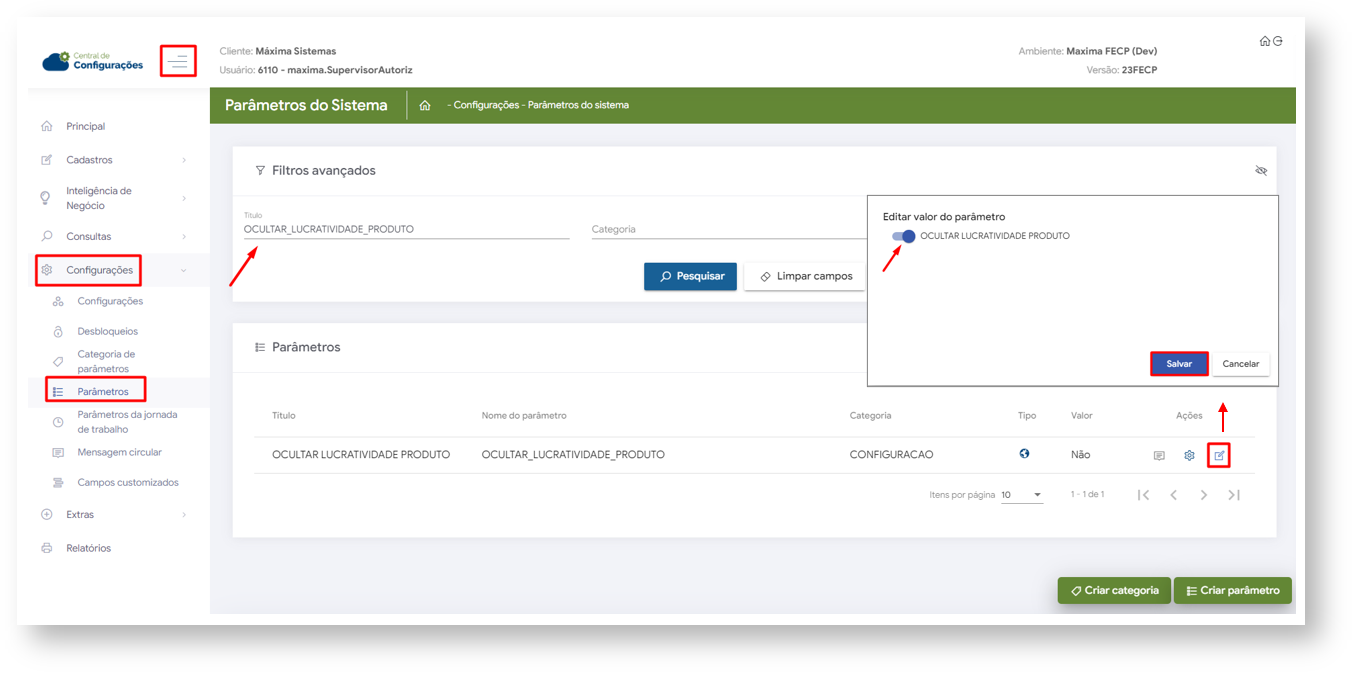1353x673 pixels.
Task: Hide the advanced filters panel
Action: (x=1261, y=171)
